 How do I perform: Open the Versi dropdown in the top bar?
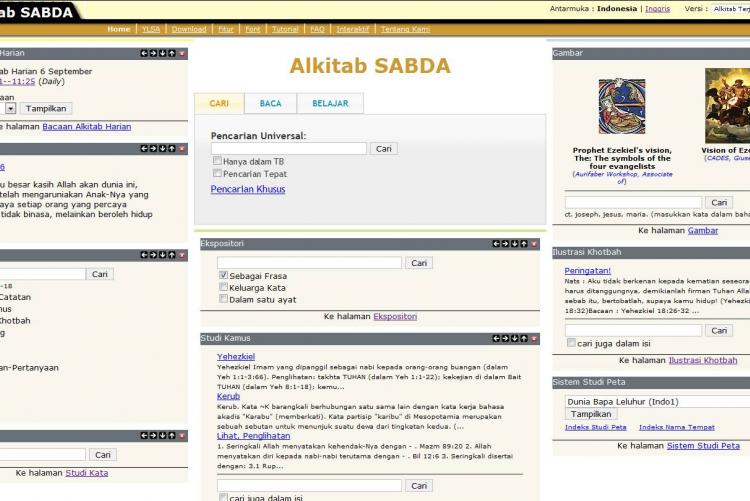tap(730, 9)
